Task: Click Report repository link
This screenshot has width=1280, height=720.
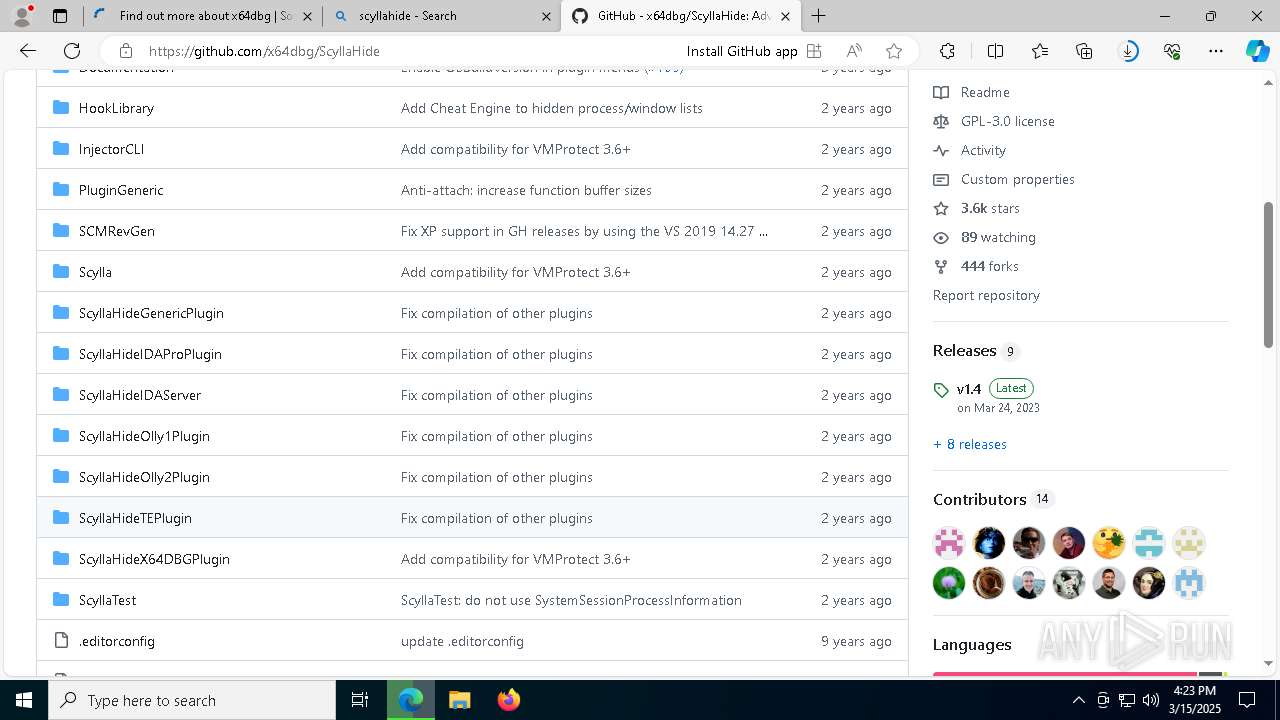Action: [986, 295]
